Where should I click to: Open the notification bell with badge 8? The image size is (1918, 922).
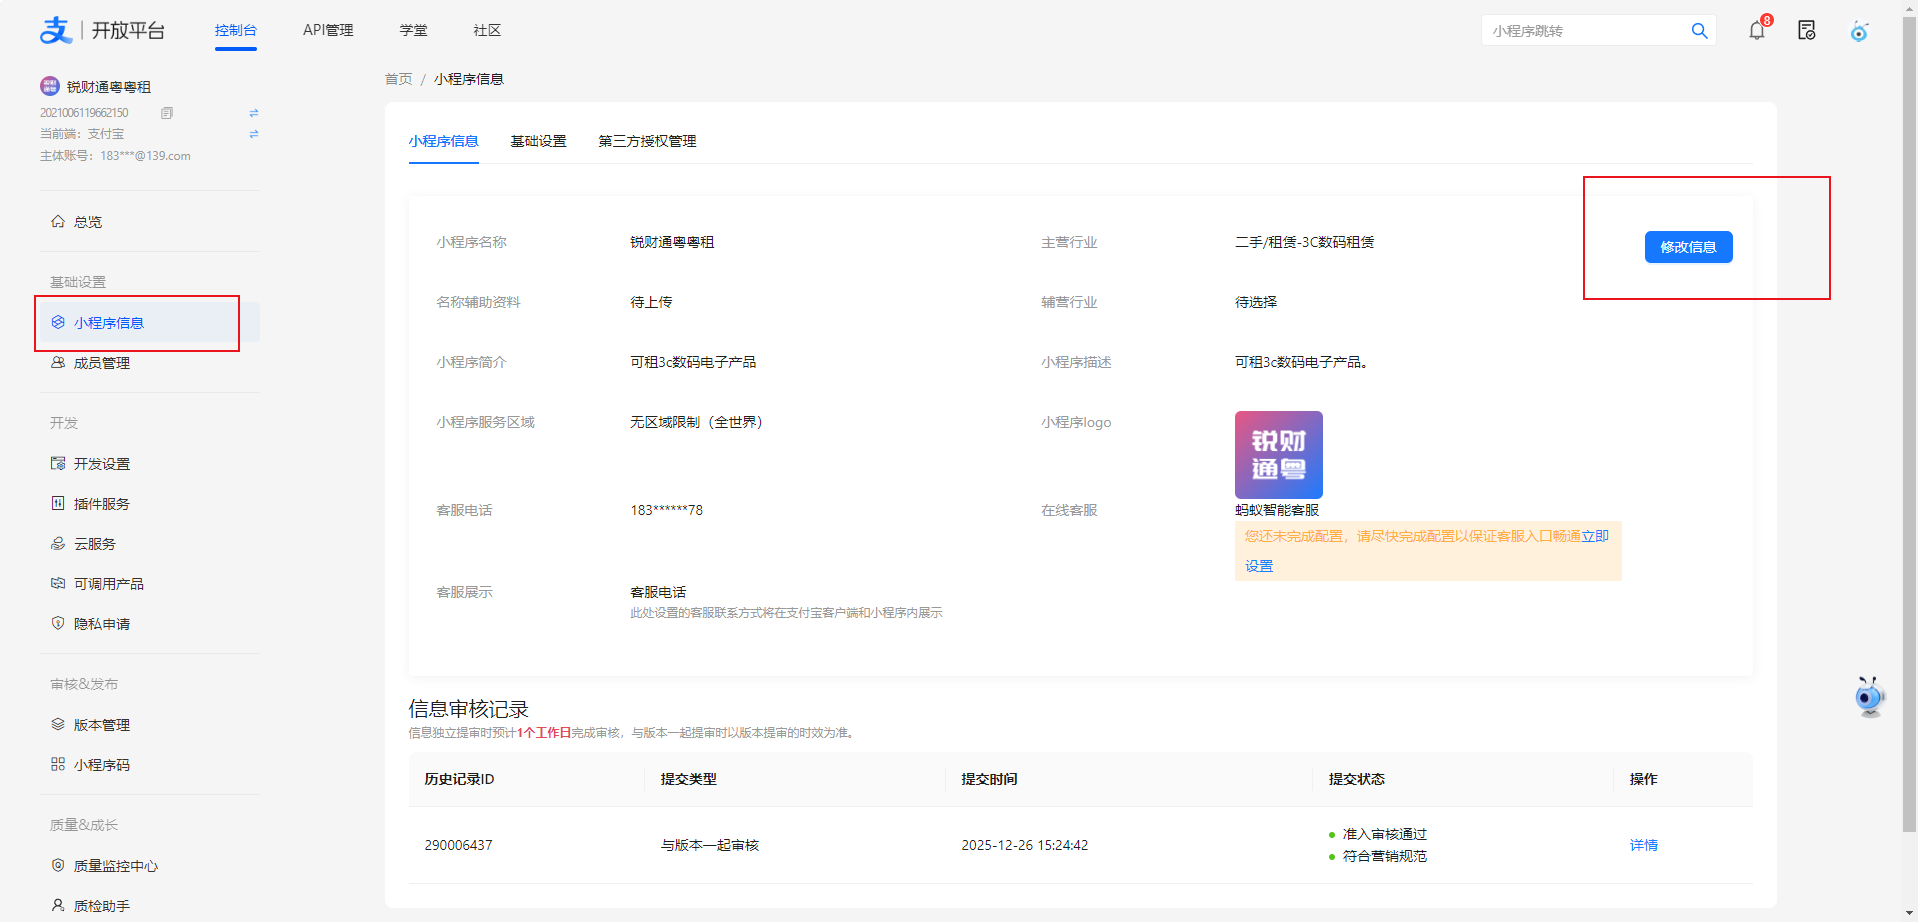(x=1756, y=30)
